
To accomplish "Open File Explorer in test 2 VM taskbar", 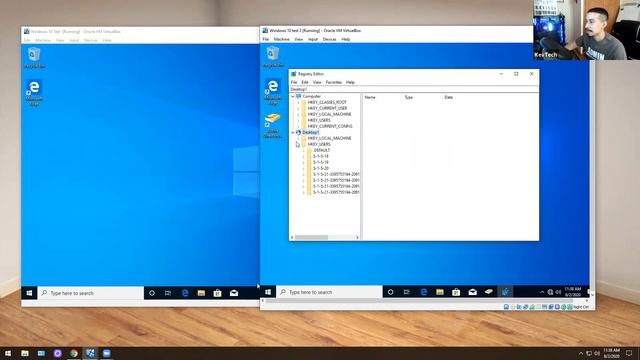I will point(440,292).
